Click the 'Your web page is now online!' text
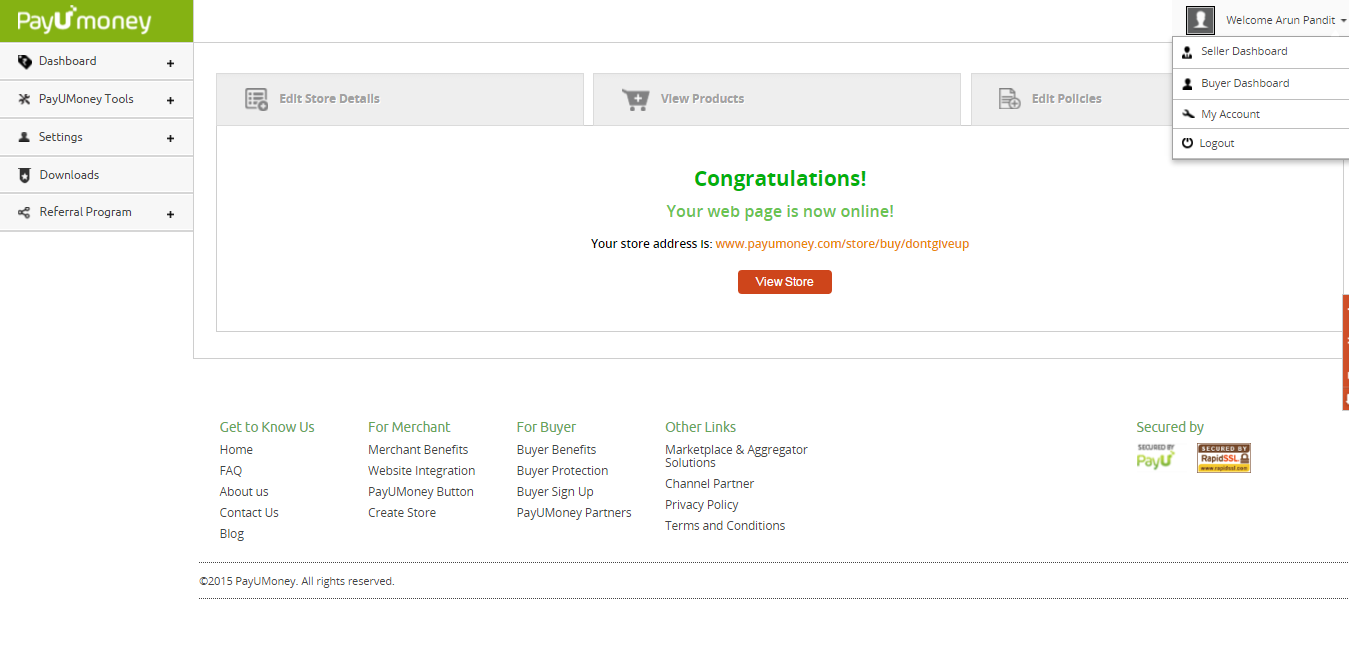1349x650 pixels. click(780, 212)
